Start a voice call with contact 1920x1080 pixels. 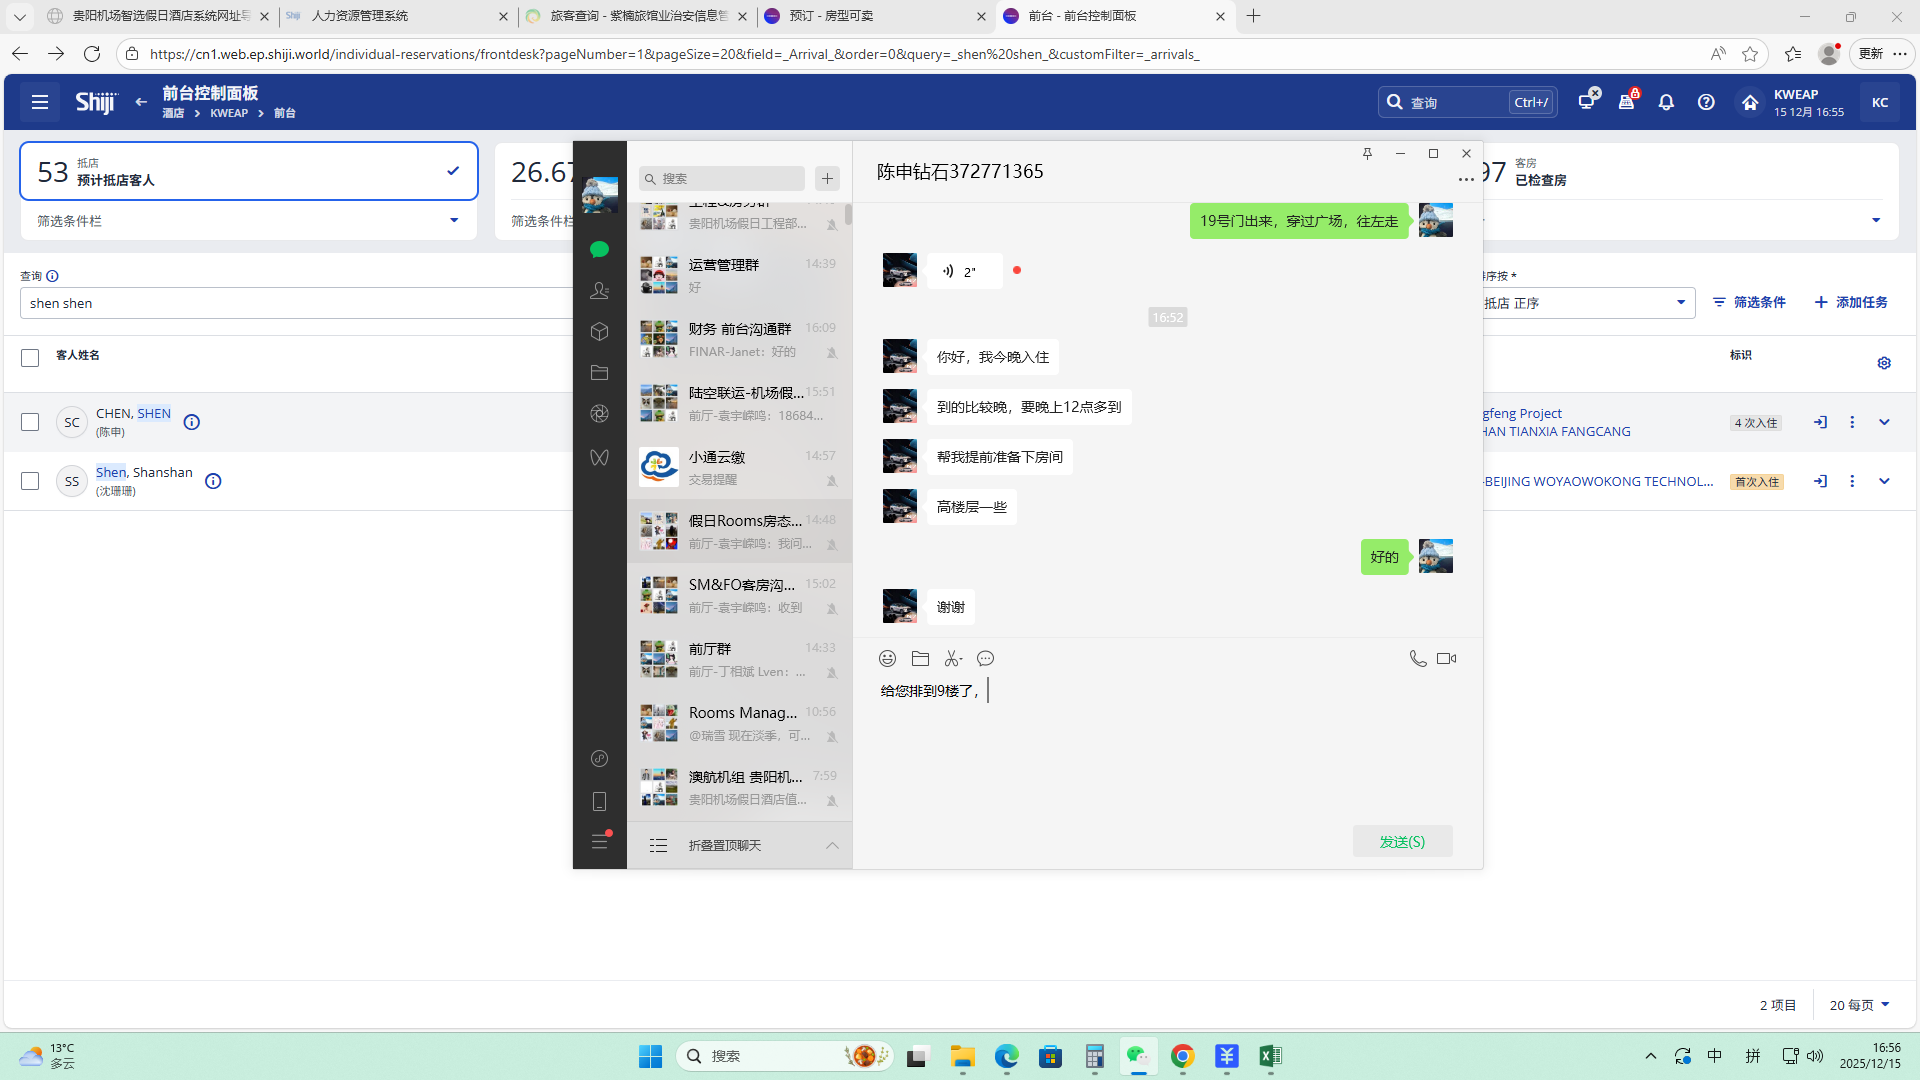(x=1417, y=658)
